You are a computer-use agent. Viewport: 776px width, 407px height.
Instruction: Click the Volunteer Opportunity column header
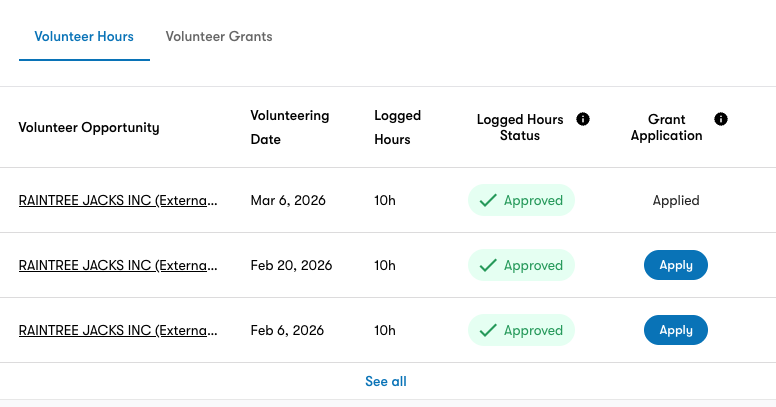click(89, 127)
